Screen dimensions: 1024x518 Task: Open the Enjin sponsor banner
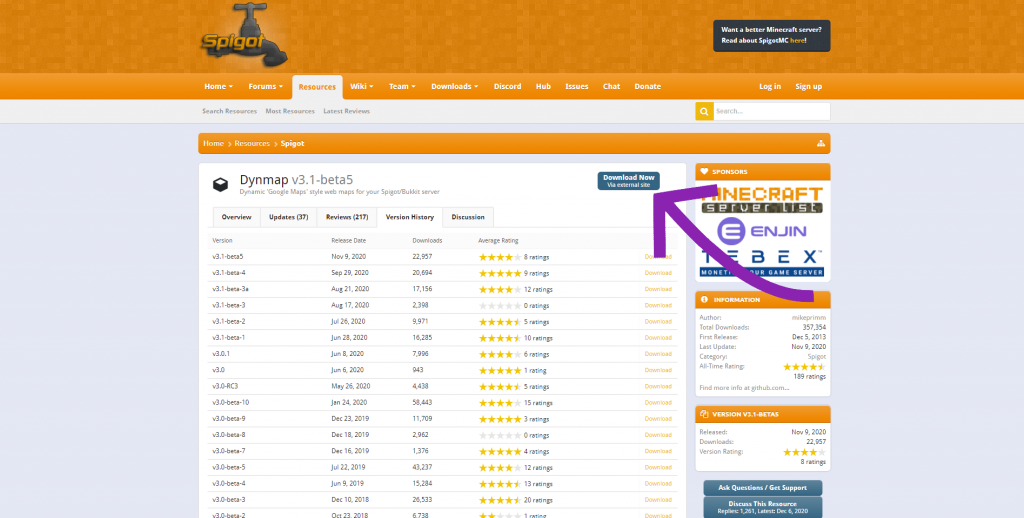[x=762, y=231]
